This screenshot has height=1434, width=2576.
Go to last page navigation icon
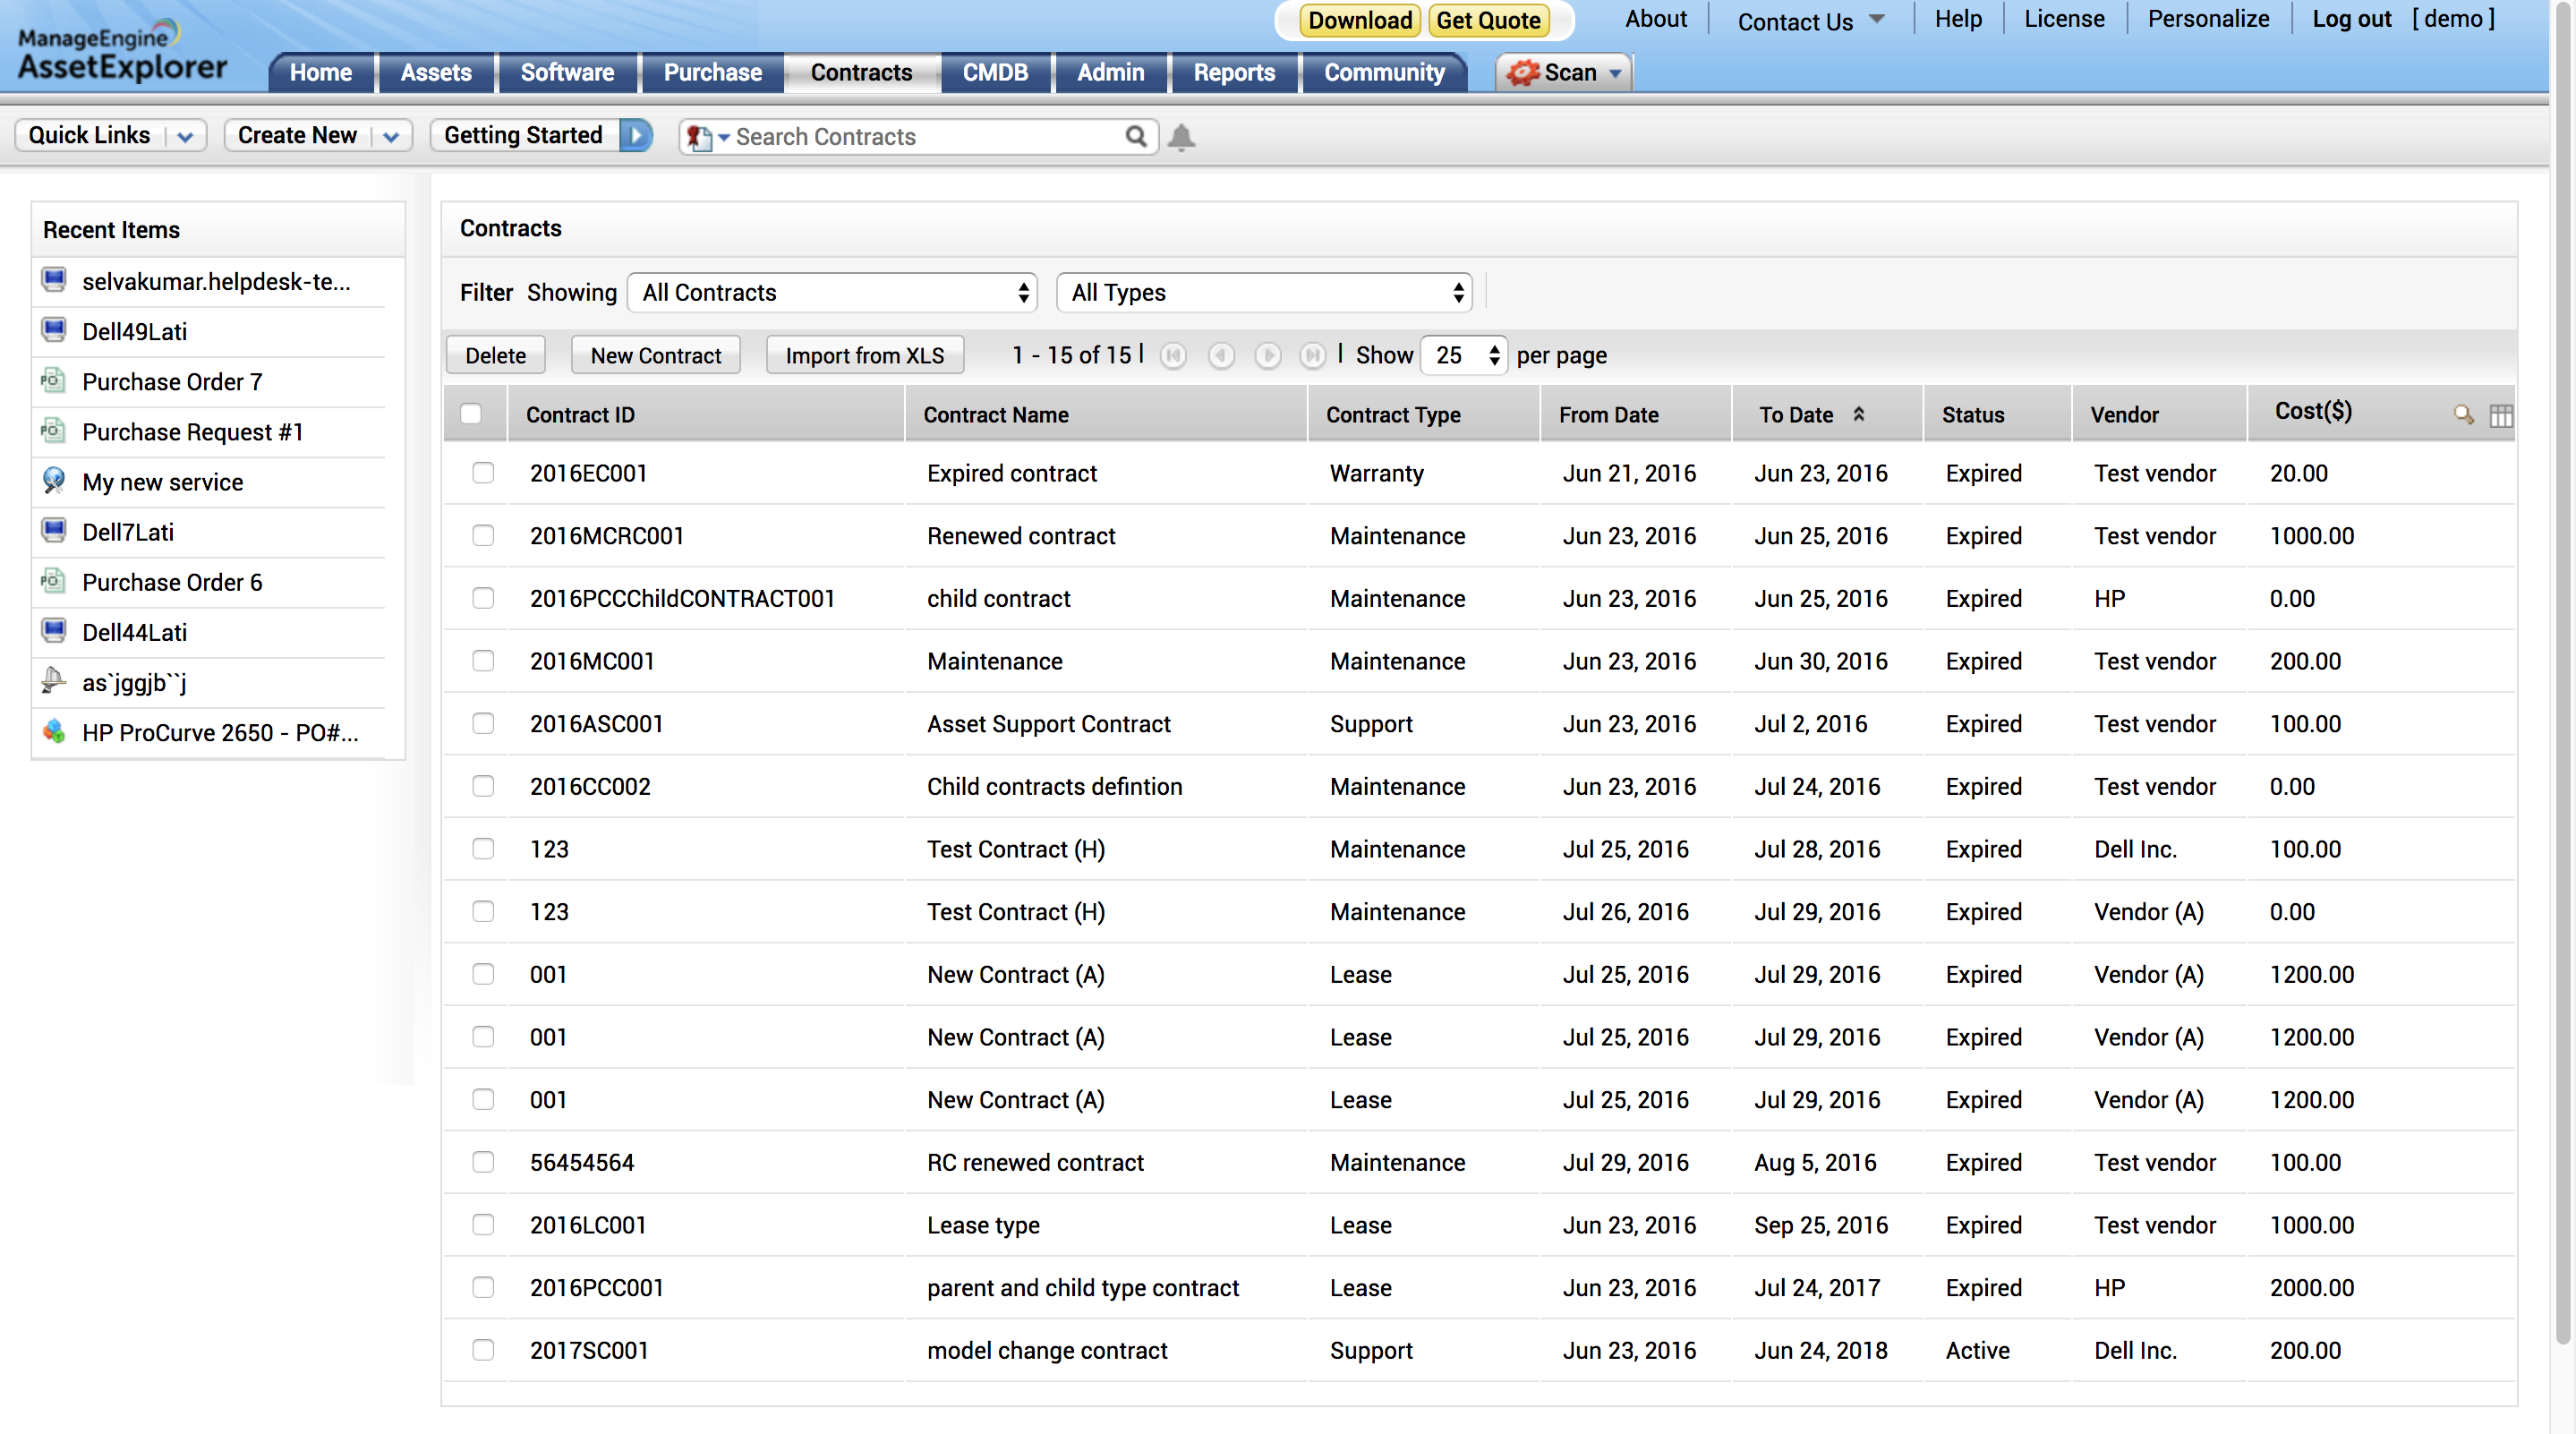(1312, 356)
